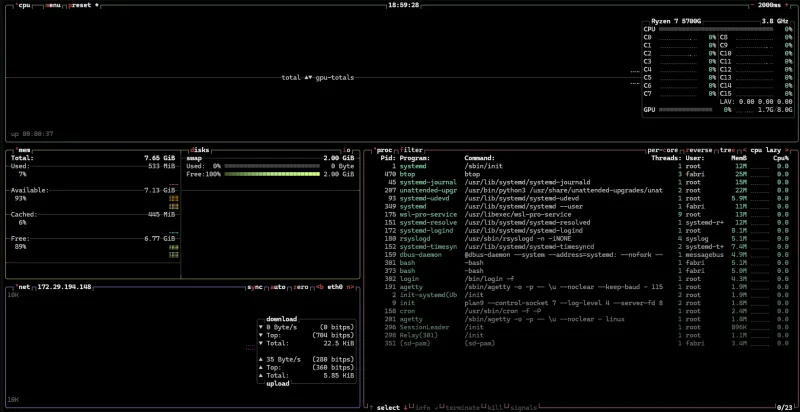Kill the selected process
This screenshot has width=800, height=412.
pyautogui.click(x=493, y=407)
